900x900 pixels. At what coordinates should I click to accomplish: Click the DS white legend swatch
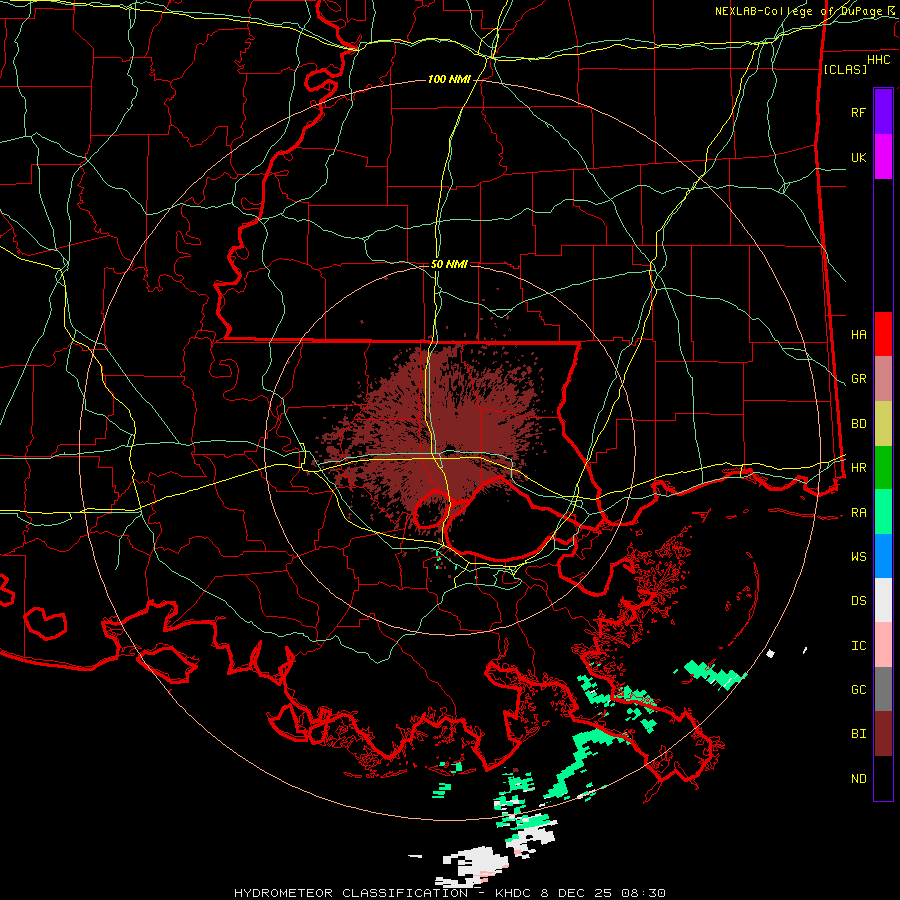pos(883,600)
